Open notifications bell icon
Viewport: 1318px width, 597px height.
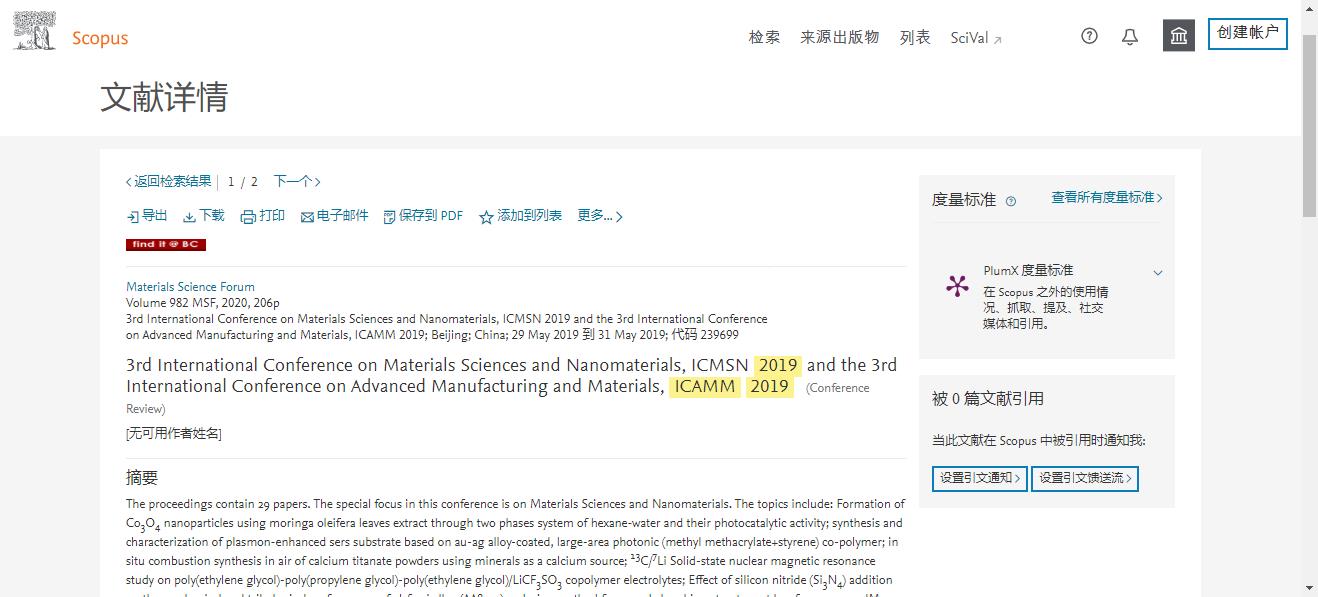1130,37
